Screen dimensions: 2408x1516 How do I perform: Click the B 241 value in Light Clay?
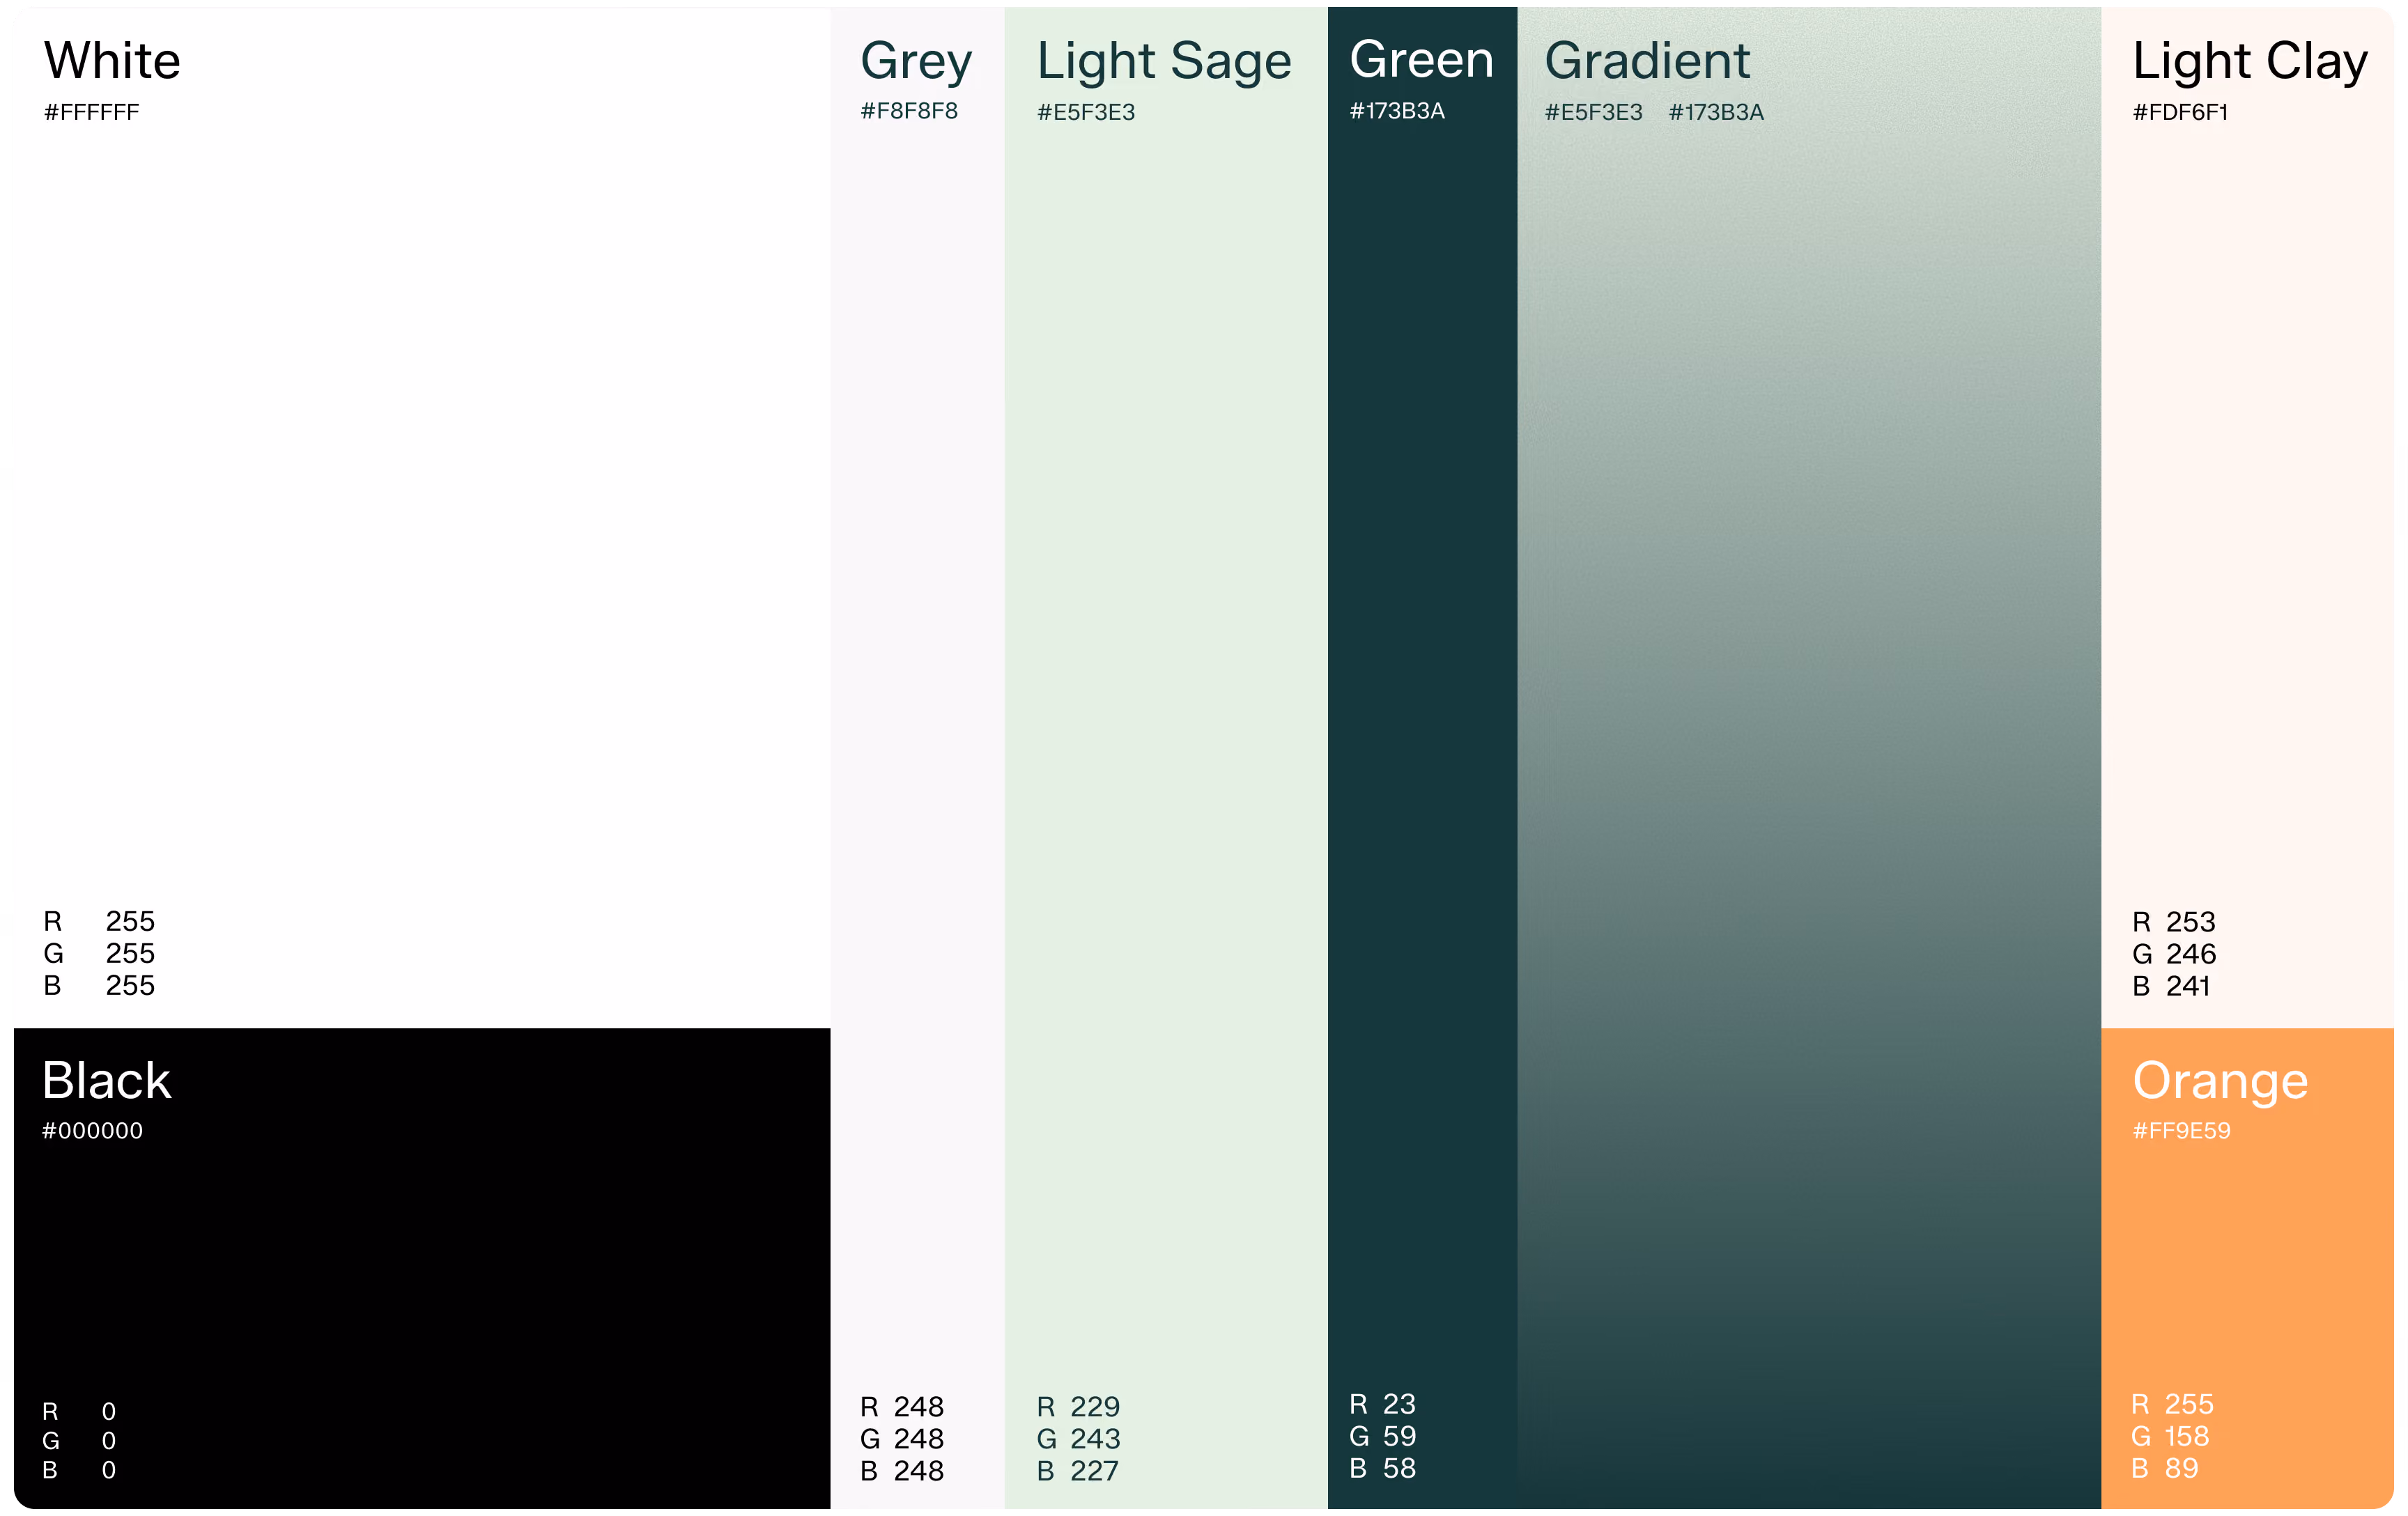tap(2171, 986)
